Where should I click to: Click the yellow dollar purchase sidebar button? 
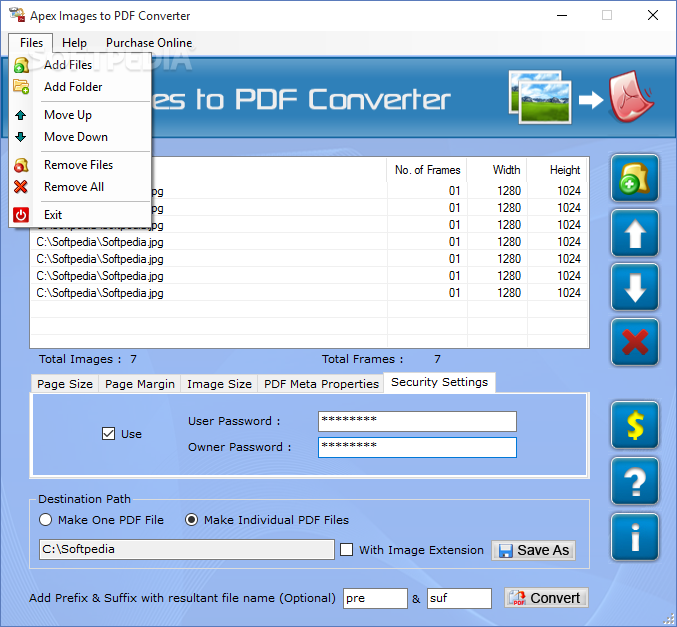click(x=635, y=425)
